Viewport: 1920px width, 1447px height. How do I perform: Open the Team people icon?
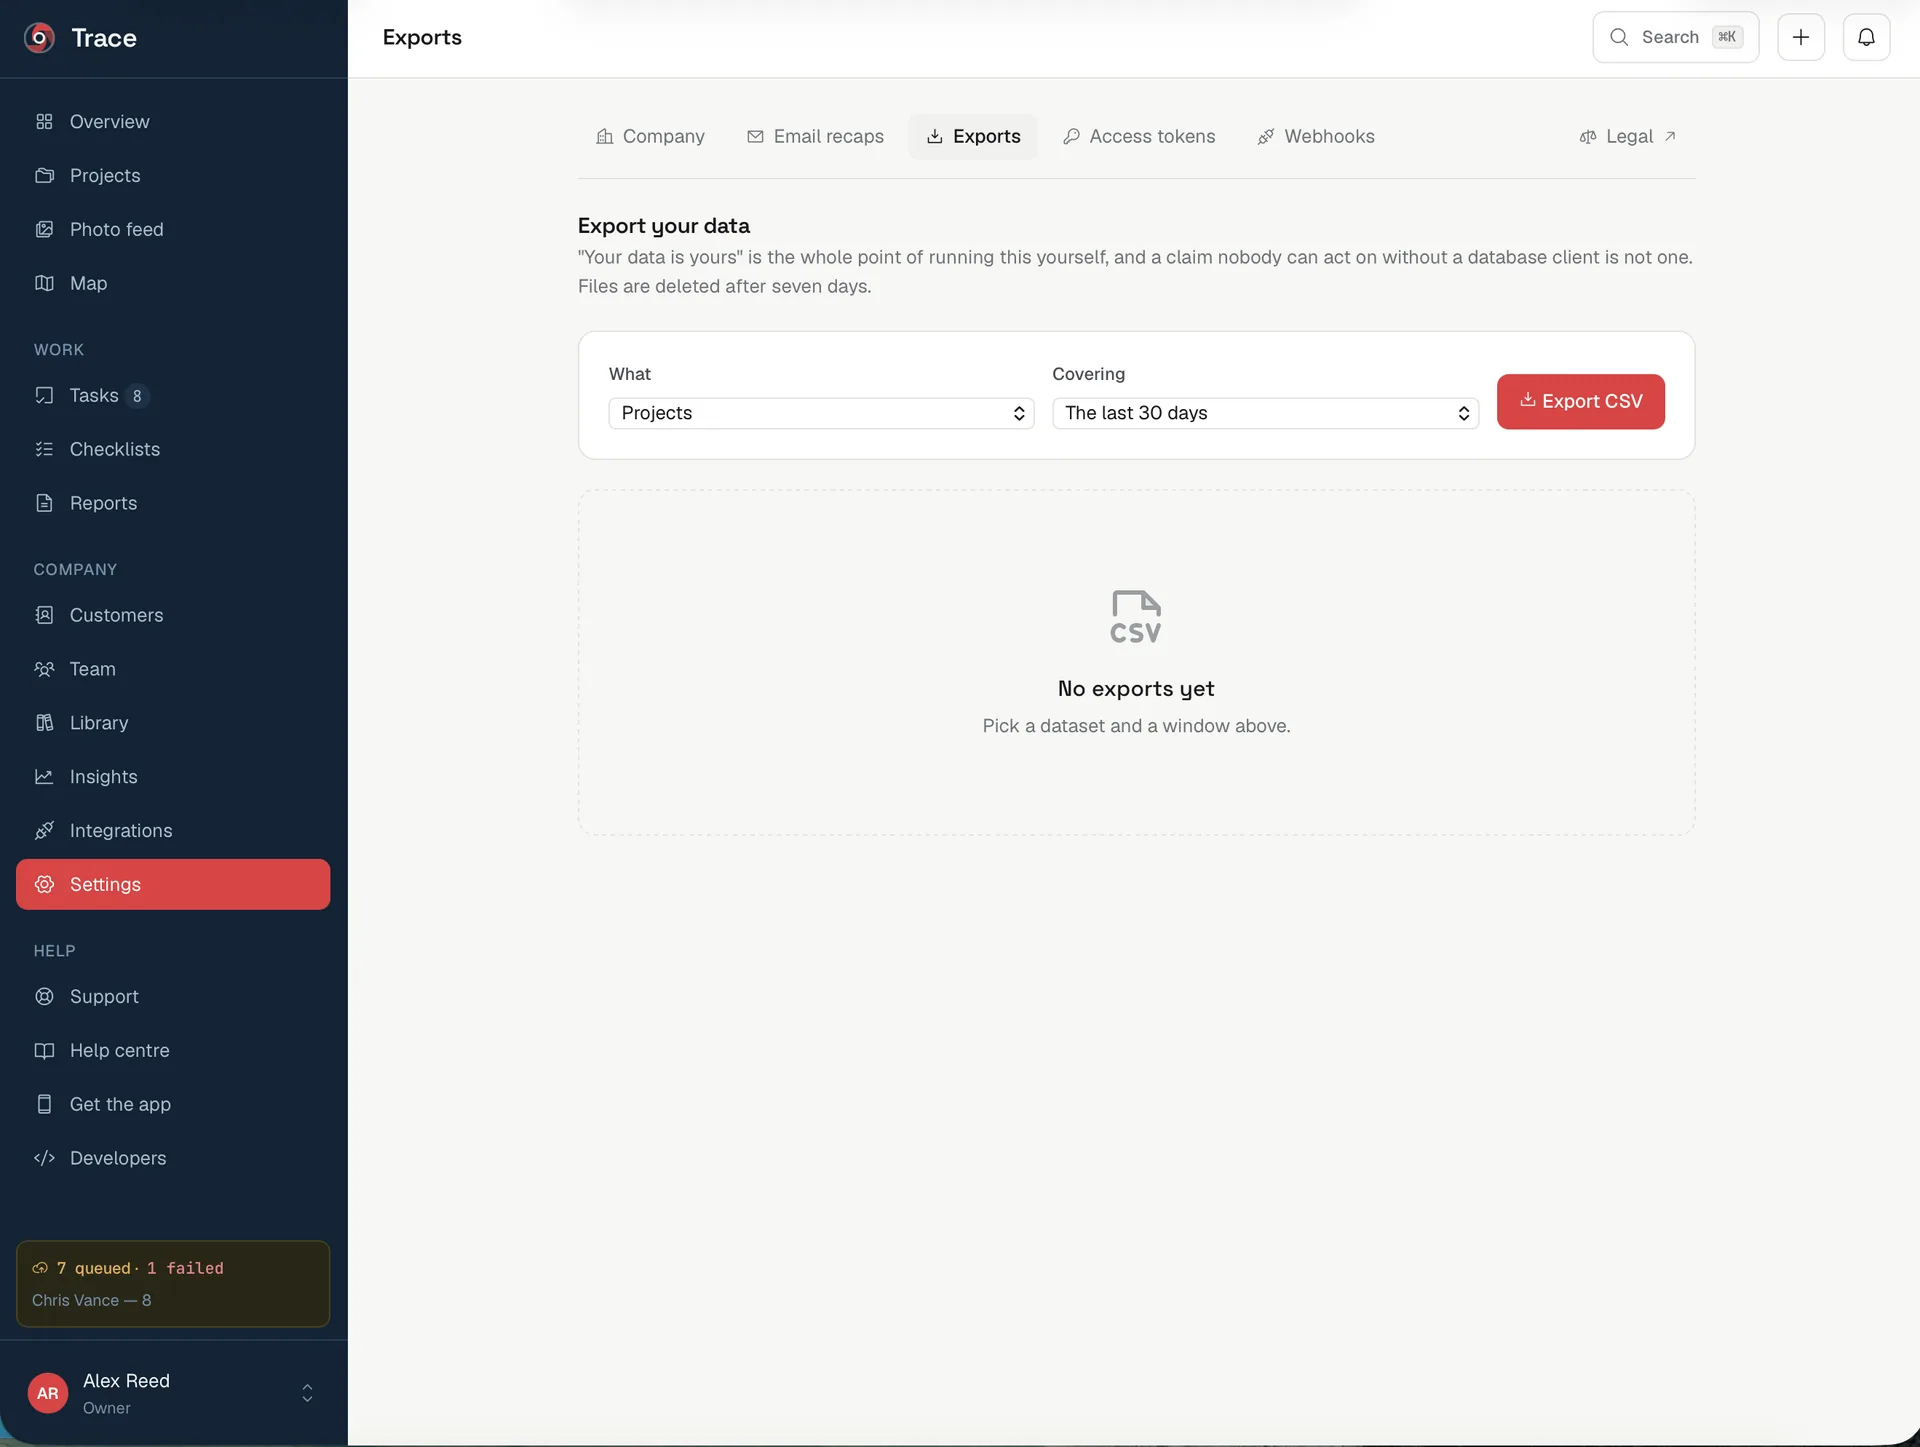tap(44, 670)
